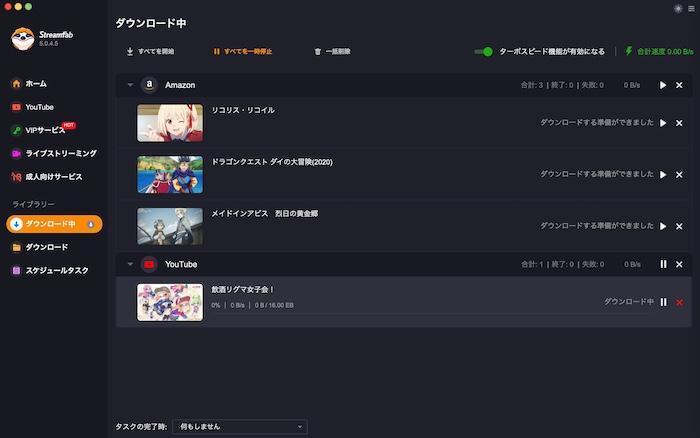The width and height of the screenshot is (700, 438).
Task: Open ライブストリーミング in the sidebar
Action: [54, 153]
